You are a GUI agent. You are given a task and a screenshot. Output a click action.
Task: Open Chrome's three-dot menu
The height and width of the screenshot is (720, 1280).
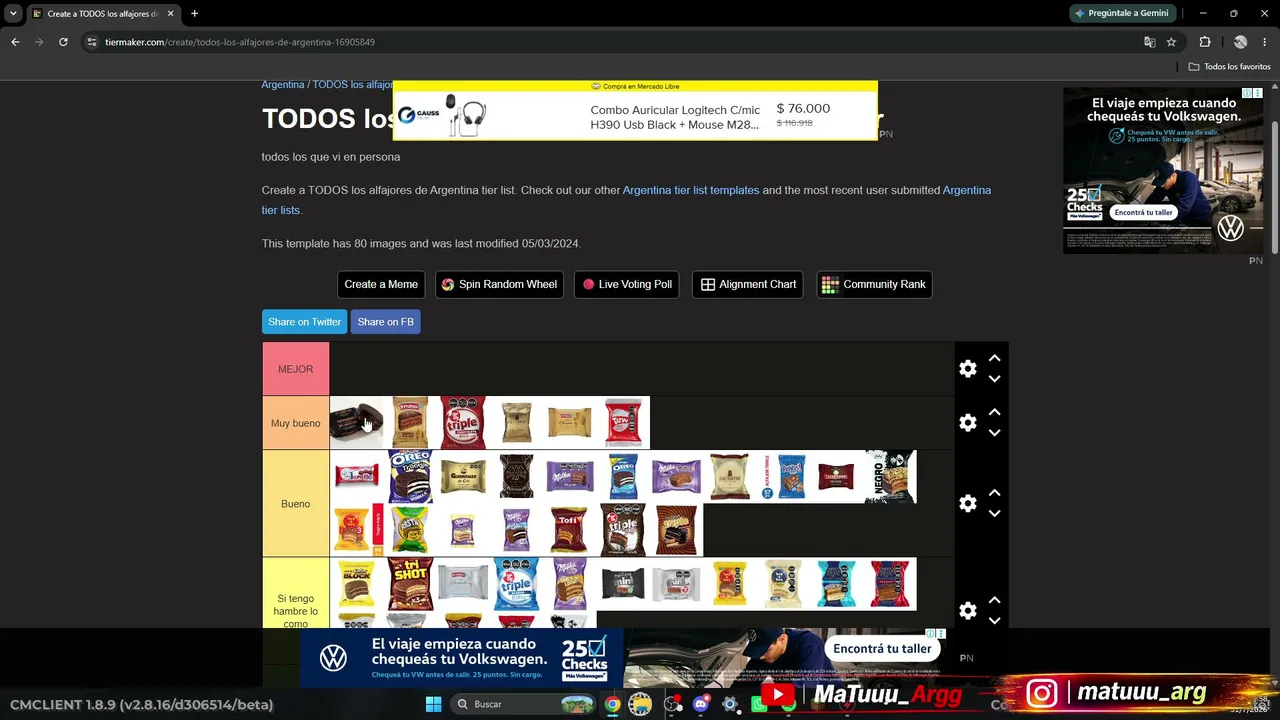pyautogui.click(x=1264, y=42)
